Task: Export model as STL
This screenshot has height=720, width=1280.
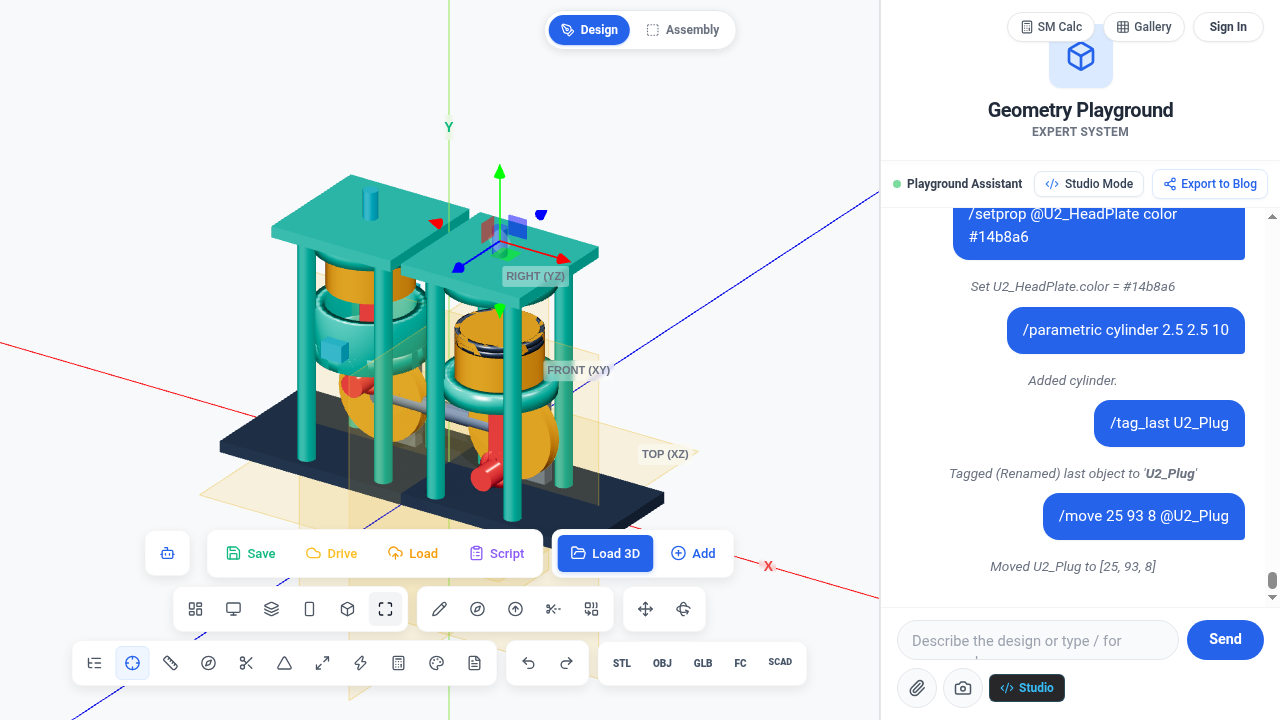Action: tap(622, 663)
